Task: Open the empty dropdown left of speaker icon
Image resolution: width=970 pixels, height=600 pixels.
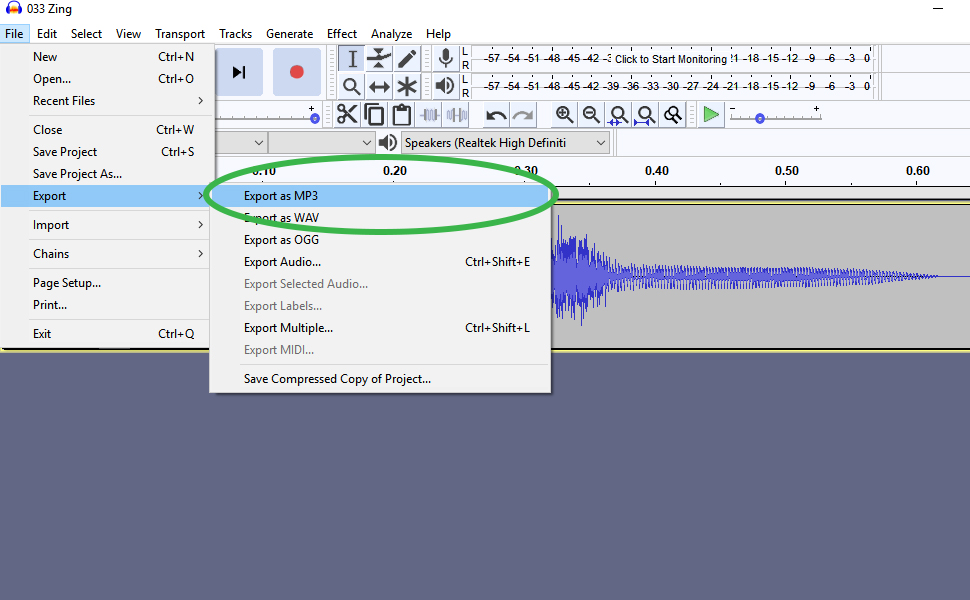Action: pos(322,143)
